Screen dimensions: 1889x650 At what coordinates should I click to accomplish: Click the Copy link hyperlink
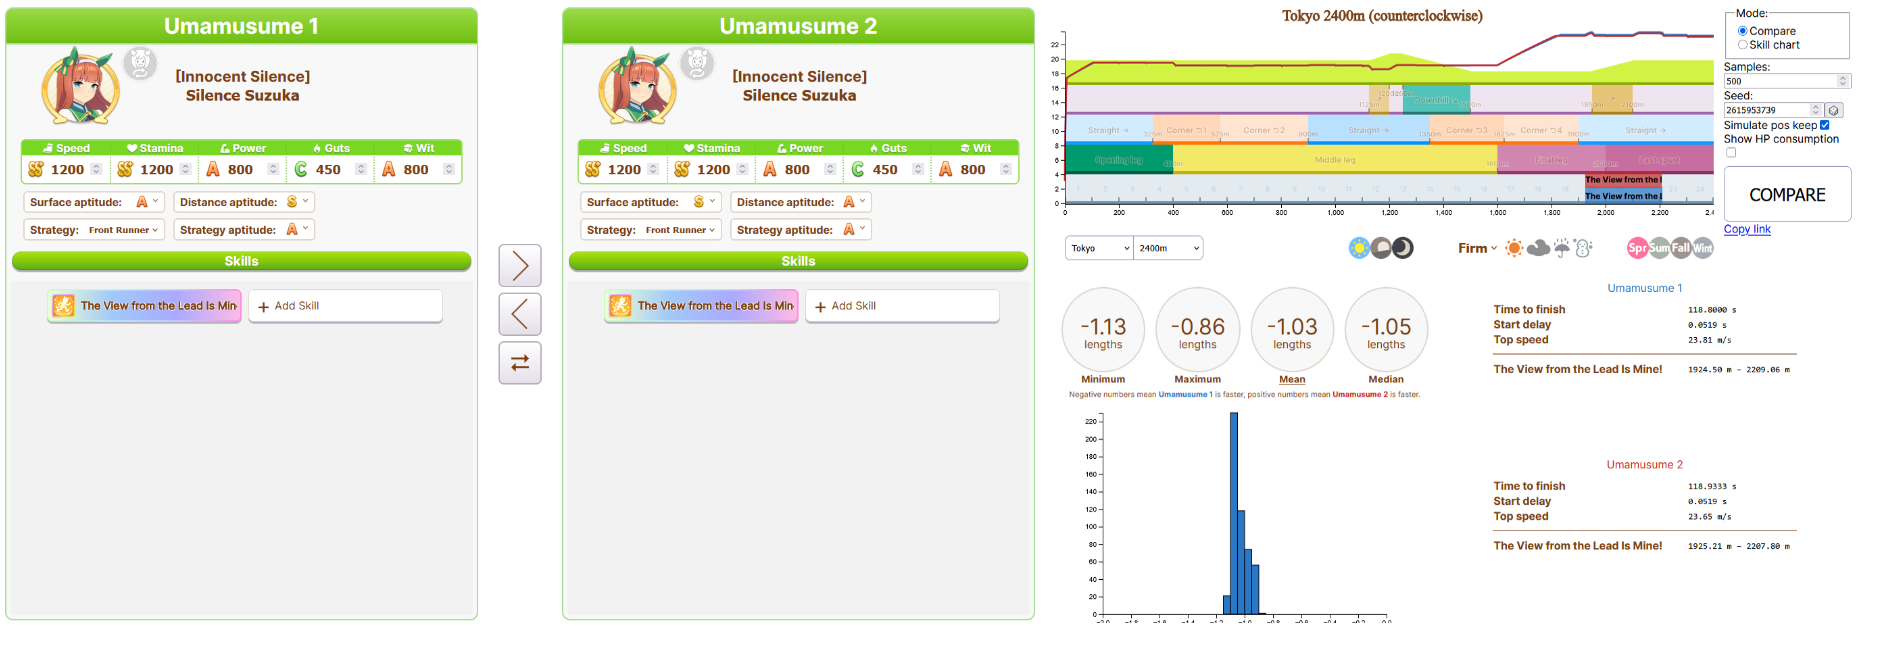[x=1747, y=229]
